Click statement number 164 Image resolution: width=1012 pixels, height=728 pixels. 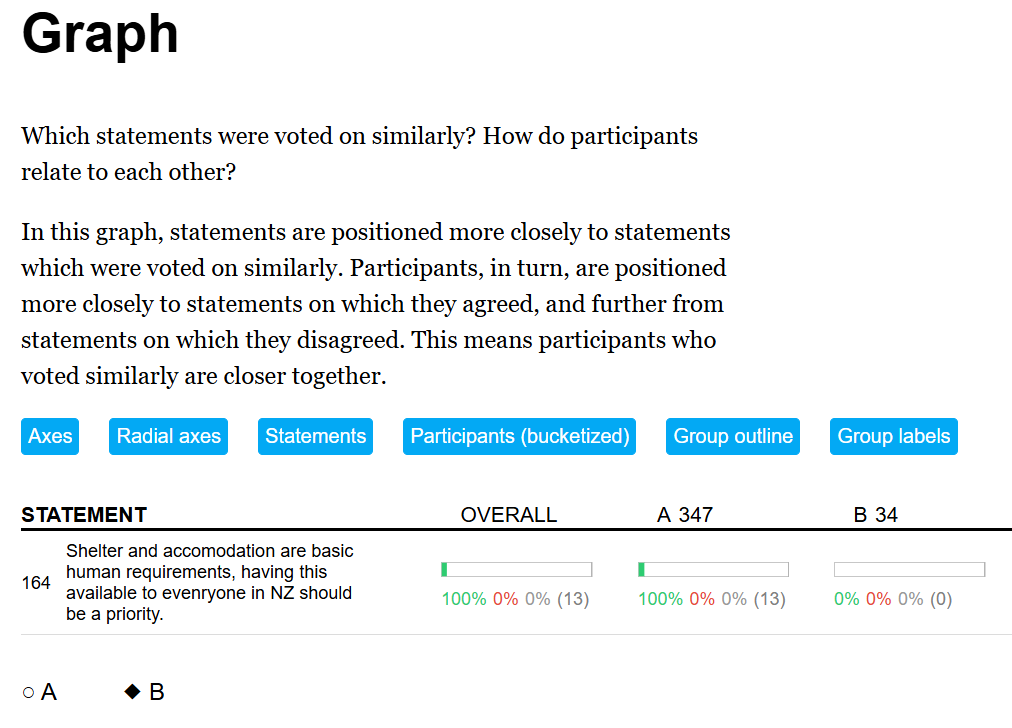pyautogui.click(x=36, y=582)
